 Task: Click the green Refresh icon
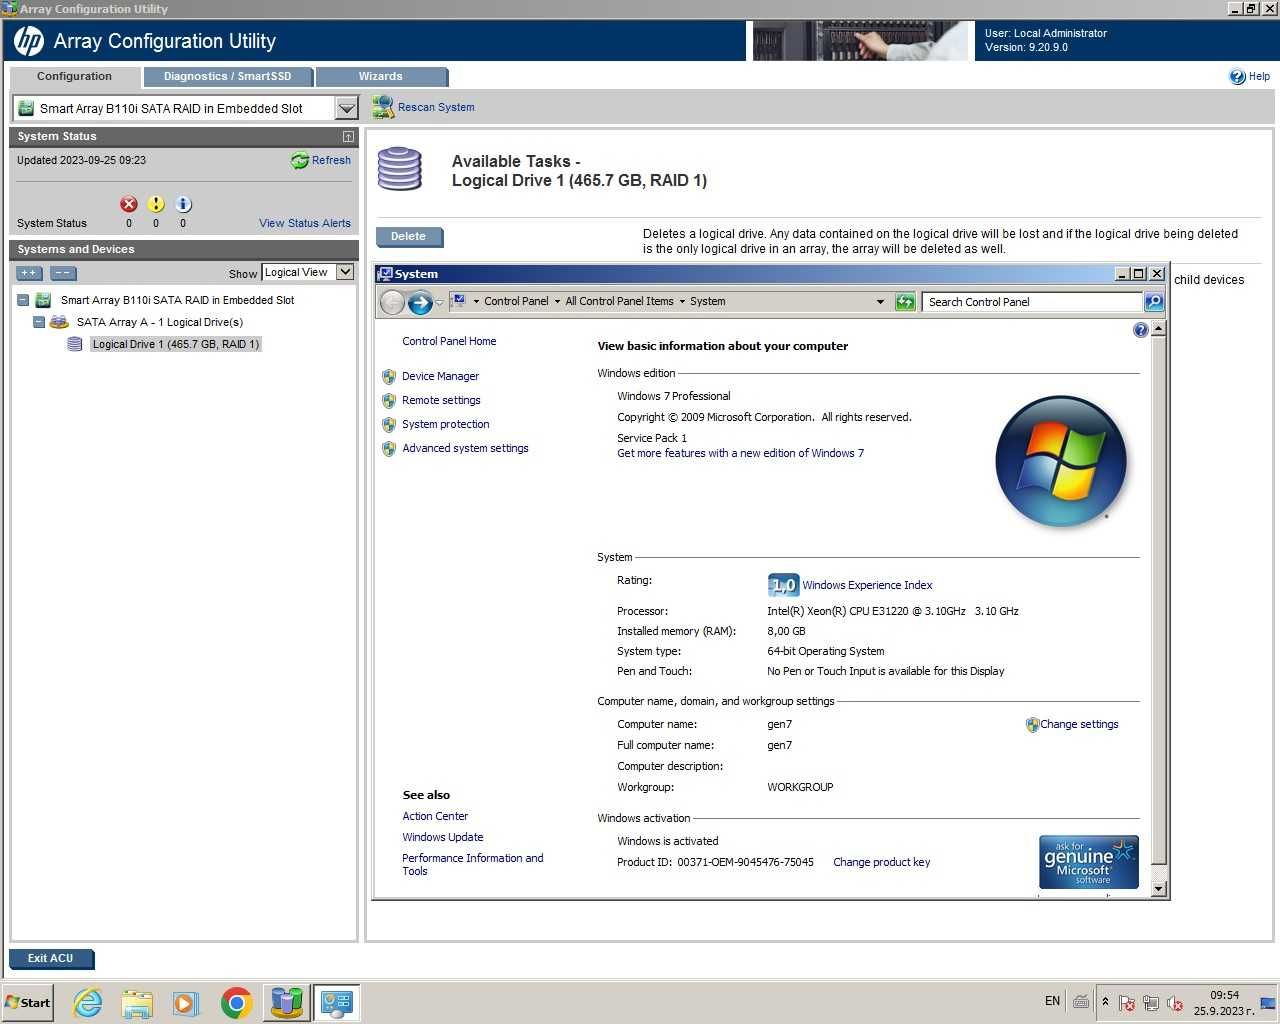coord(299,160)
